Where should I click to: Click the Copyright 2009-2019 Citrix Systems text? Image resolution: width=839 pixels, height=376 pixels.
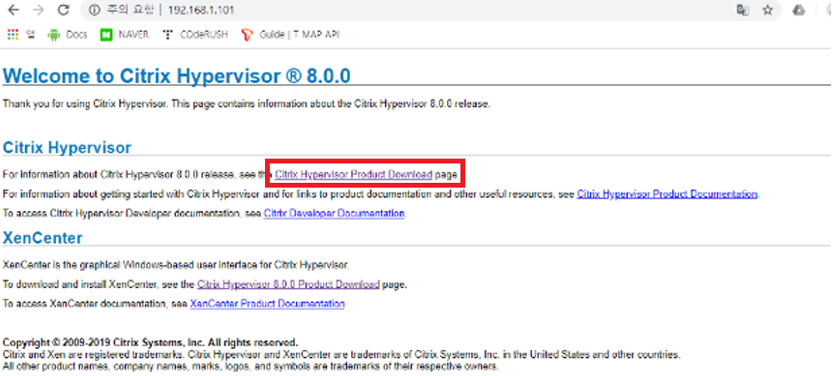(x=150, y=342)
